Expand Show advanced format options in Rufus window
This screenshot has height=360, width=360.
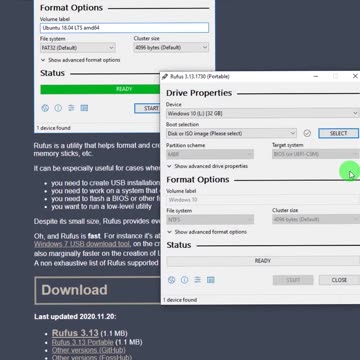point(207,232)
